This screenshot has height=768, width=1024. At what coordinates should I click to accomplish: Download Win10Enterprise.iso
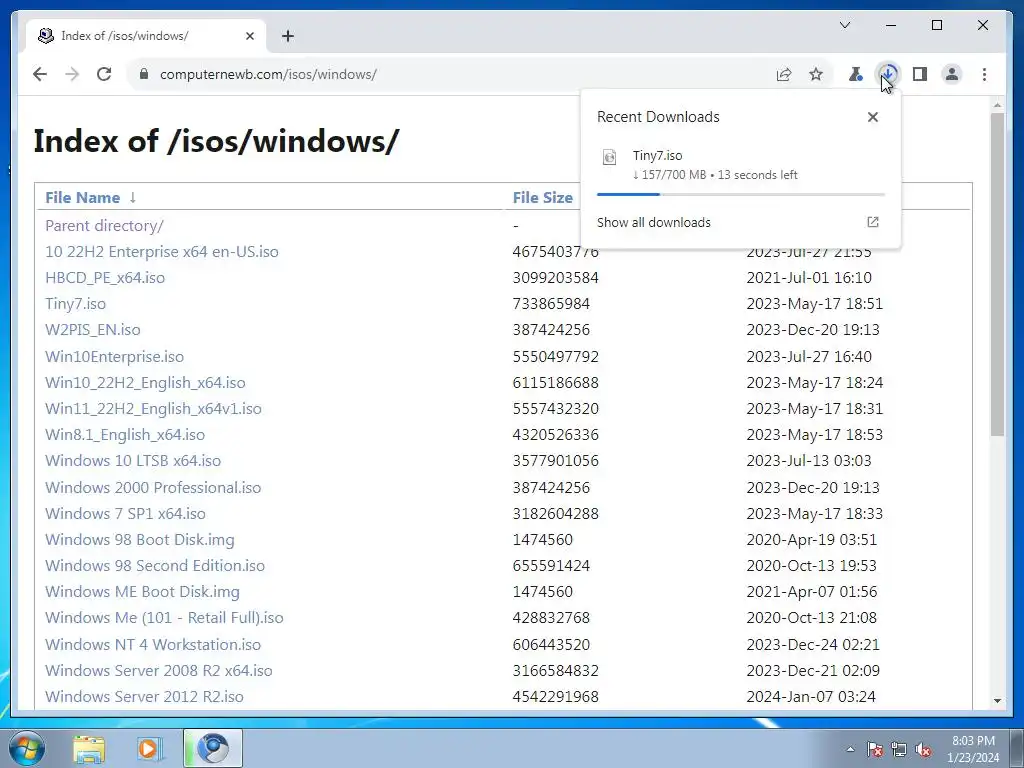(114, 357)
